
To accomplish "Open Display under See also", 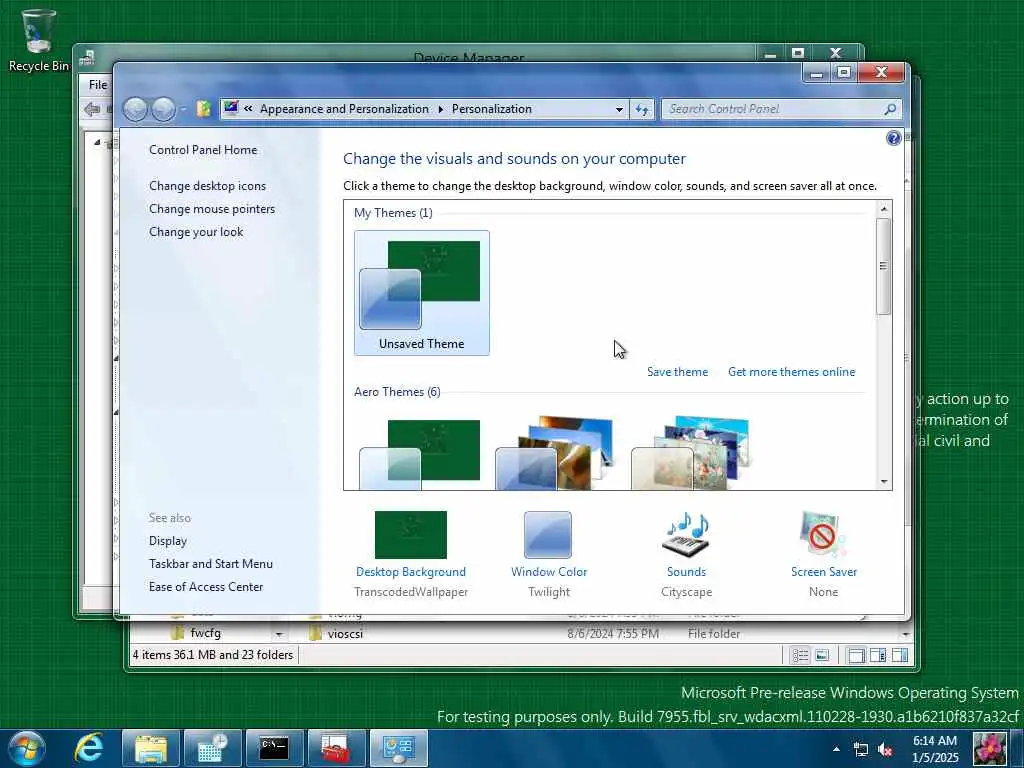I will click(168, 541).
